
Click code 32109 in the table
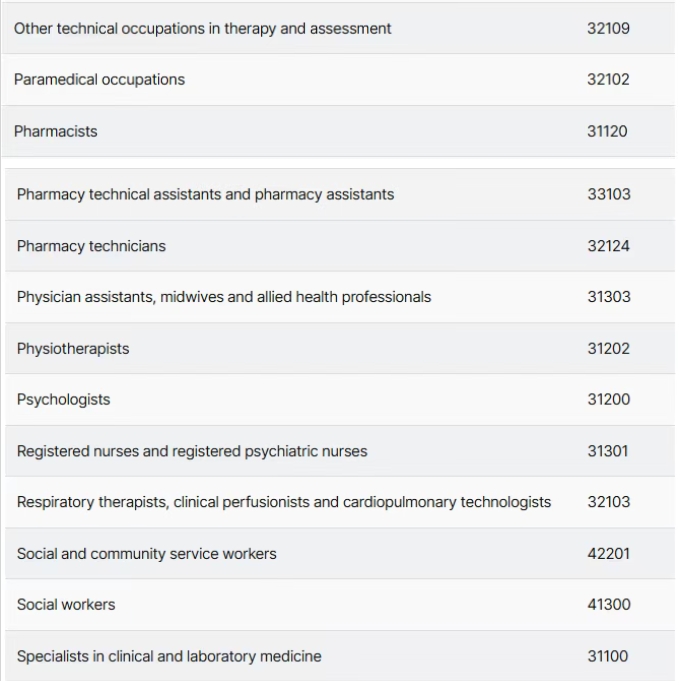tap(608, 29)
